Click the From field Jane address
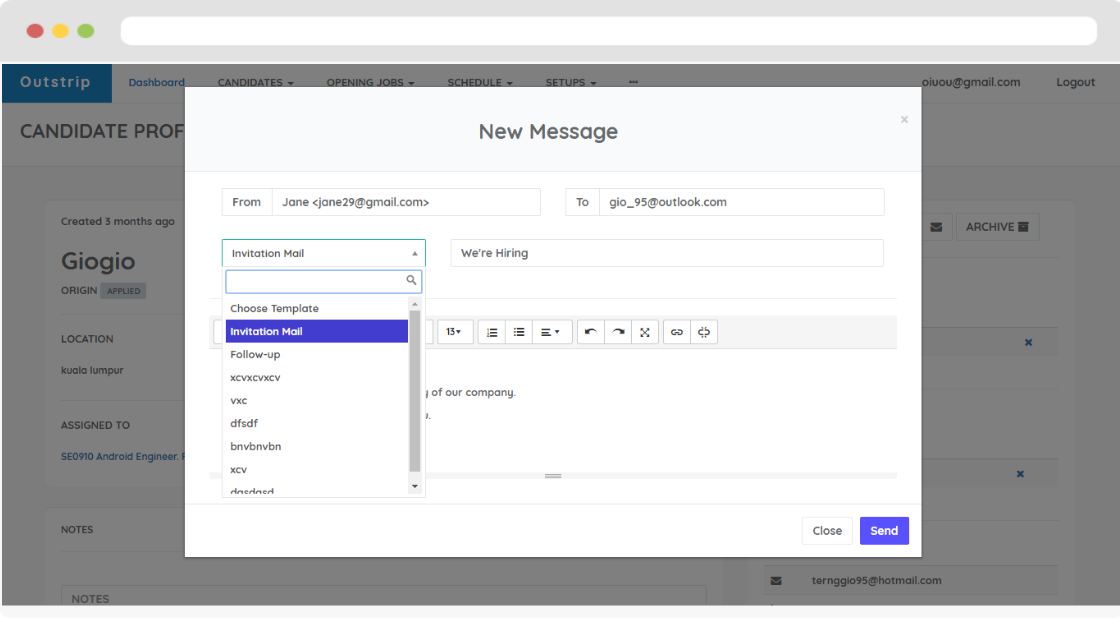This screenshot has width=1120, height=630. point(406,202)
